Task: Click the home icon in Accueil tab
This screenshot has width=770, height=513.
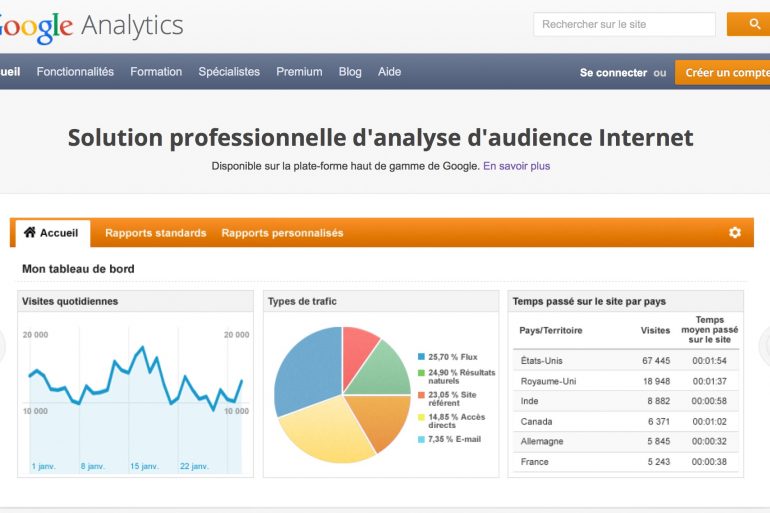Action: [29, 232]
